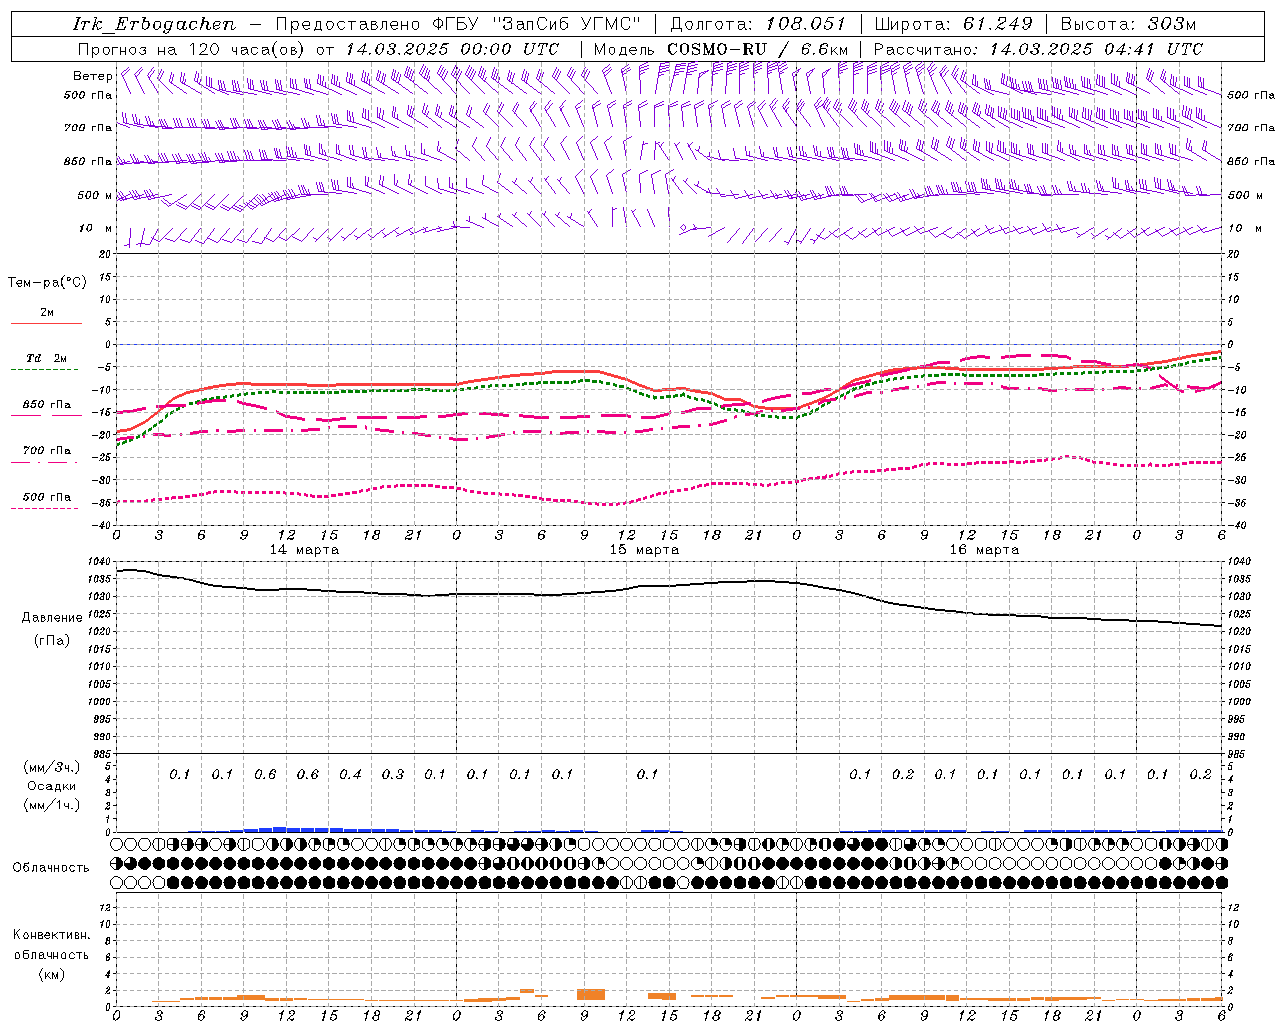Click the '16 марта' date label

984,550
